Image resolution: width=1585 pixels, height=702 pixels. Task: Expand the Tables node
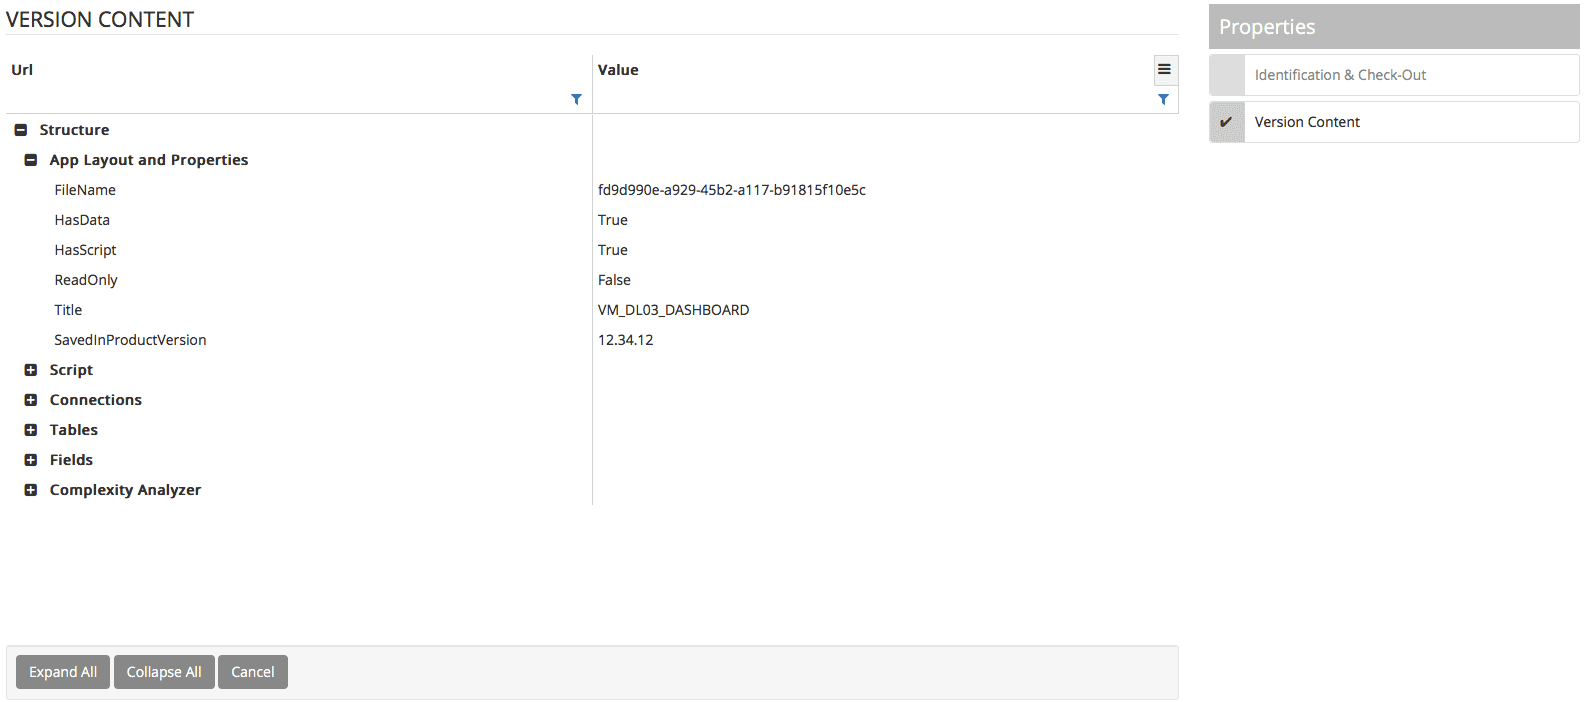[x=31, y=430]
